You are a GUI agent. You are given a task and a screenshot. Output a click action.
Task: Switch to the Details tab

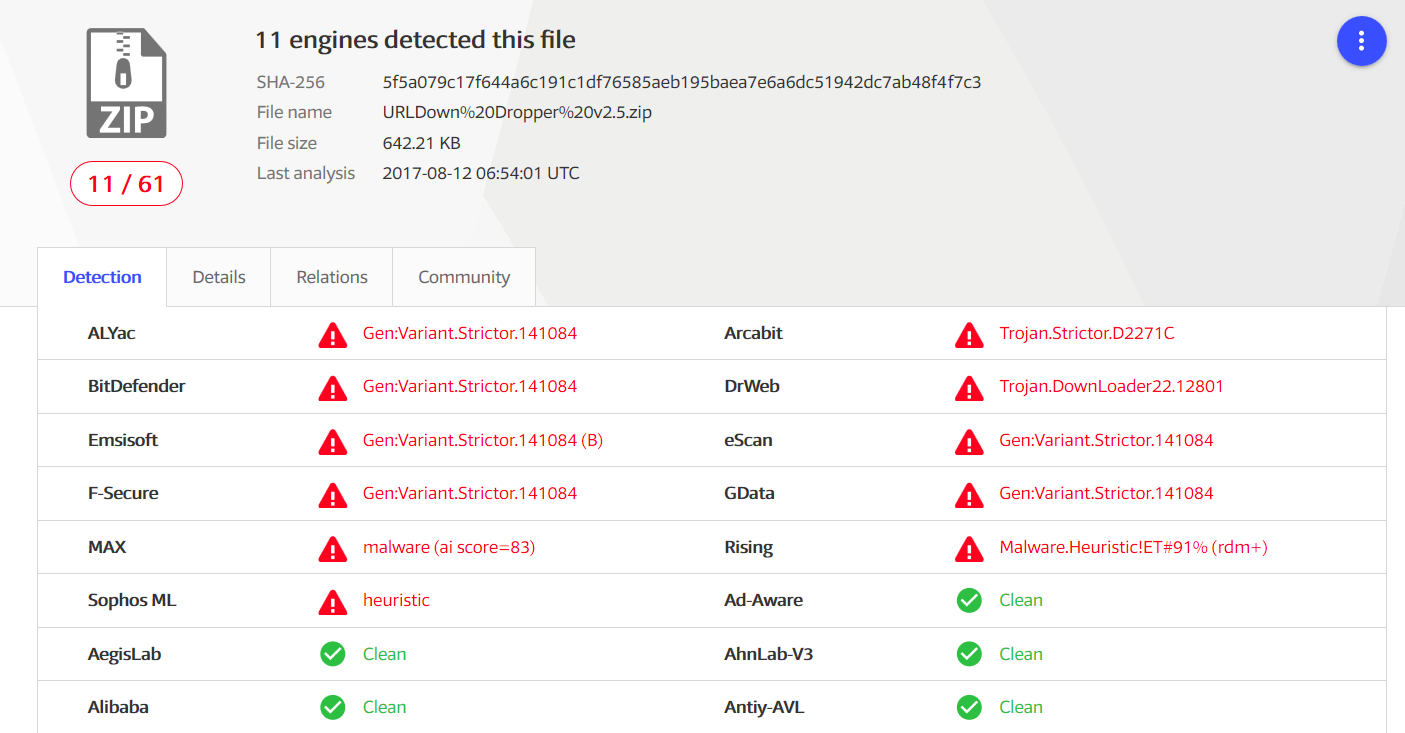(x=219, y=277)
